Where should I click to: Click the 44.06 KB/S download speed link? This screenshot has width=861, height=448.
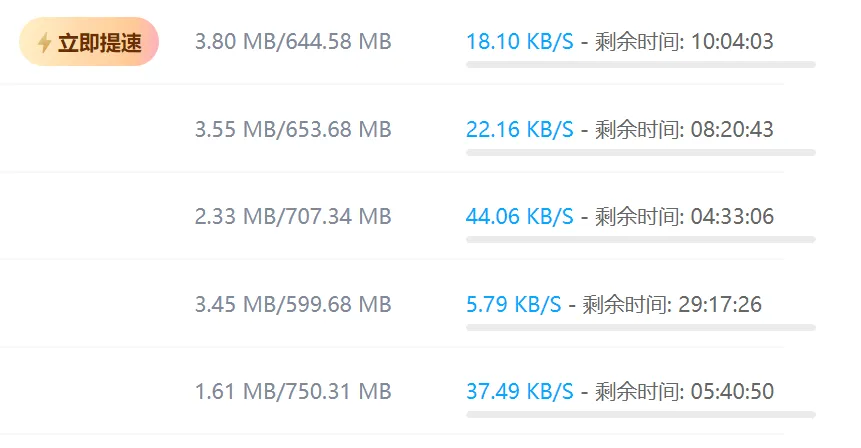tap(519, 216)
